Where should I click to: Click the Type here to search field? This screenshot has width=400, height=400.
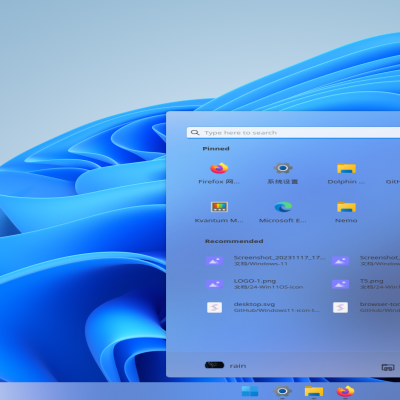[x=293, y=133]
